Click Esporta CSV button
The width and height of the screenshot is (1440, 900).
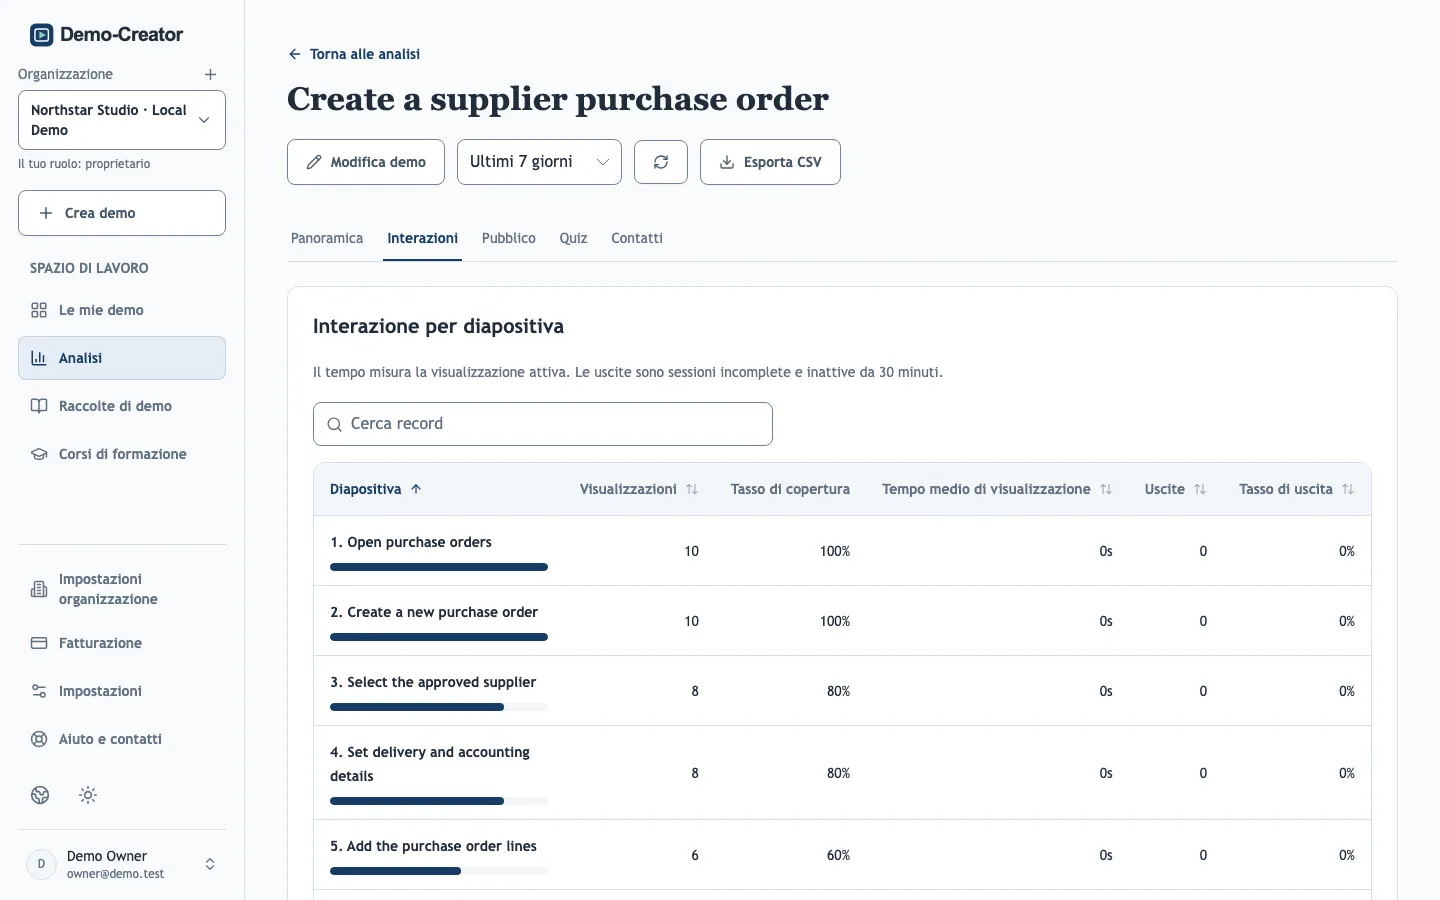(770, 162)
